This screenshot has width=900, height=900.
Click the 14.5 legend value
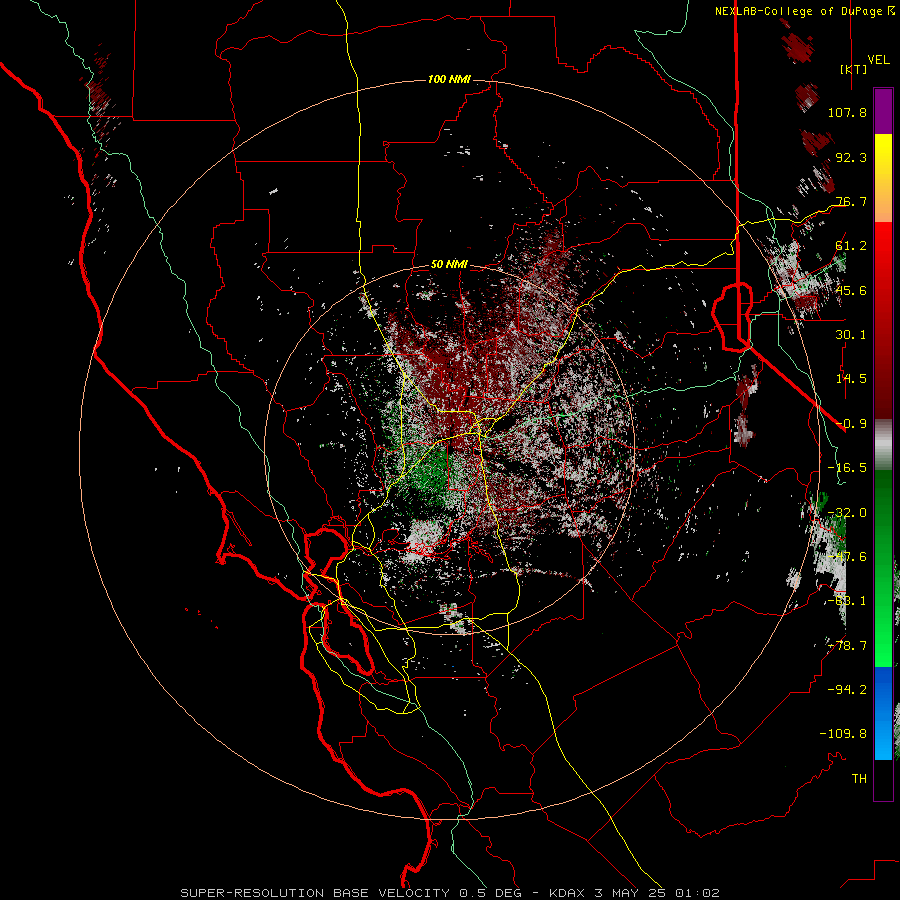tap(851, 379)
